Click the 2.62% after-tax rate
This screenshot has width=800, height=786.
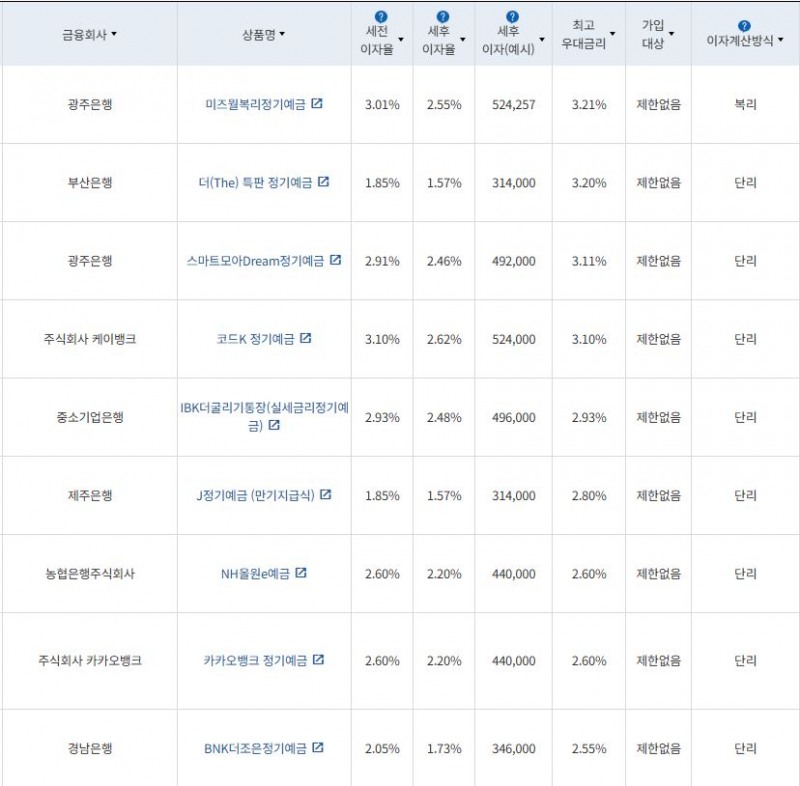(x=444, y=339)
